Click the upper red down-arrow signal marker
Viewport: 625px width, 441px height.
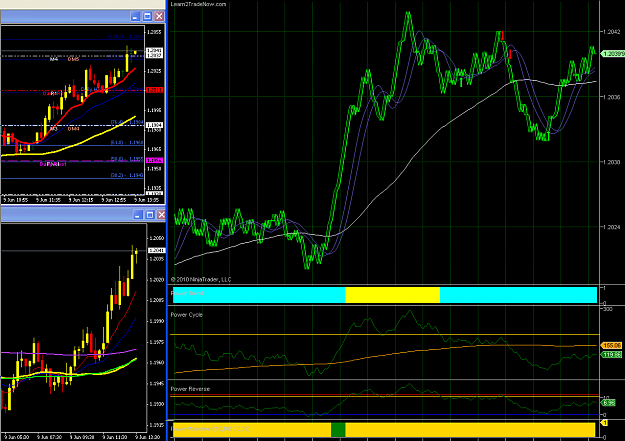point(503,35)
